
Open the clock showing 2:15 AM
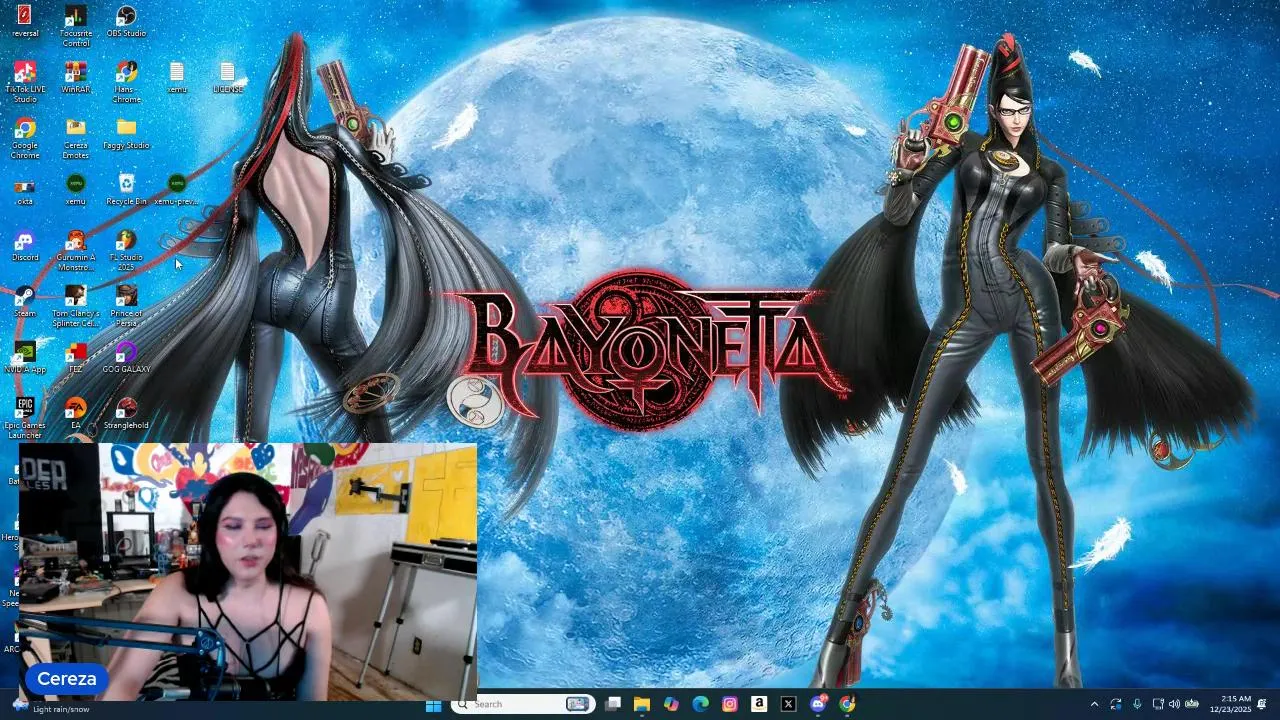click(1230, 705)
